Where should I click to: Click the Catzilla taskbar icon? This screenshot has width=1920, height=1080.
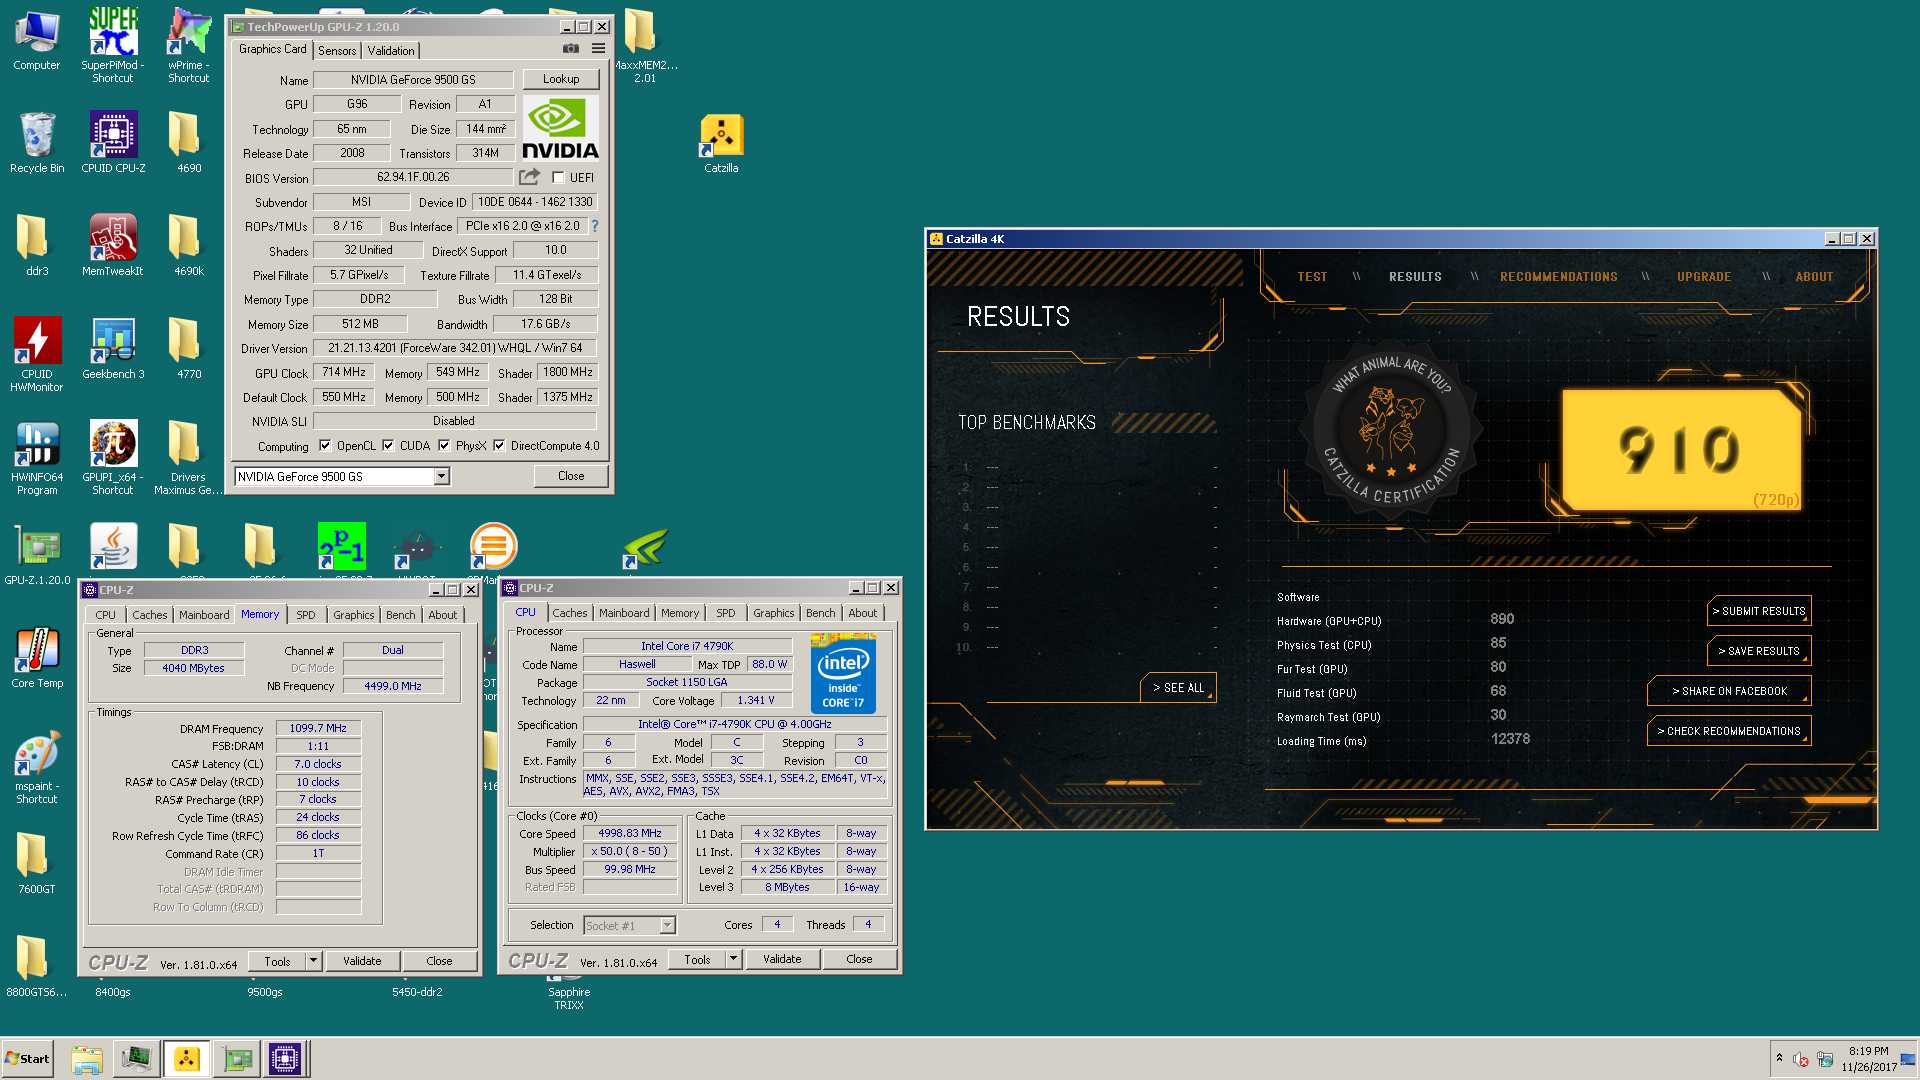click(x=187, y=1059)
